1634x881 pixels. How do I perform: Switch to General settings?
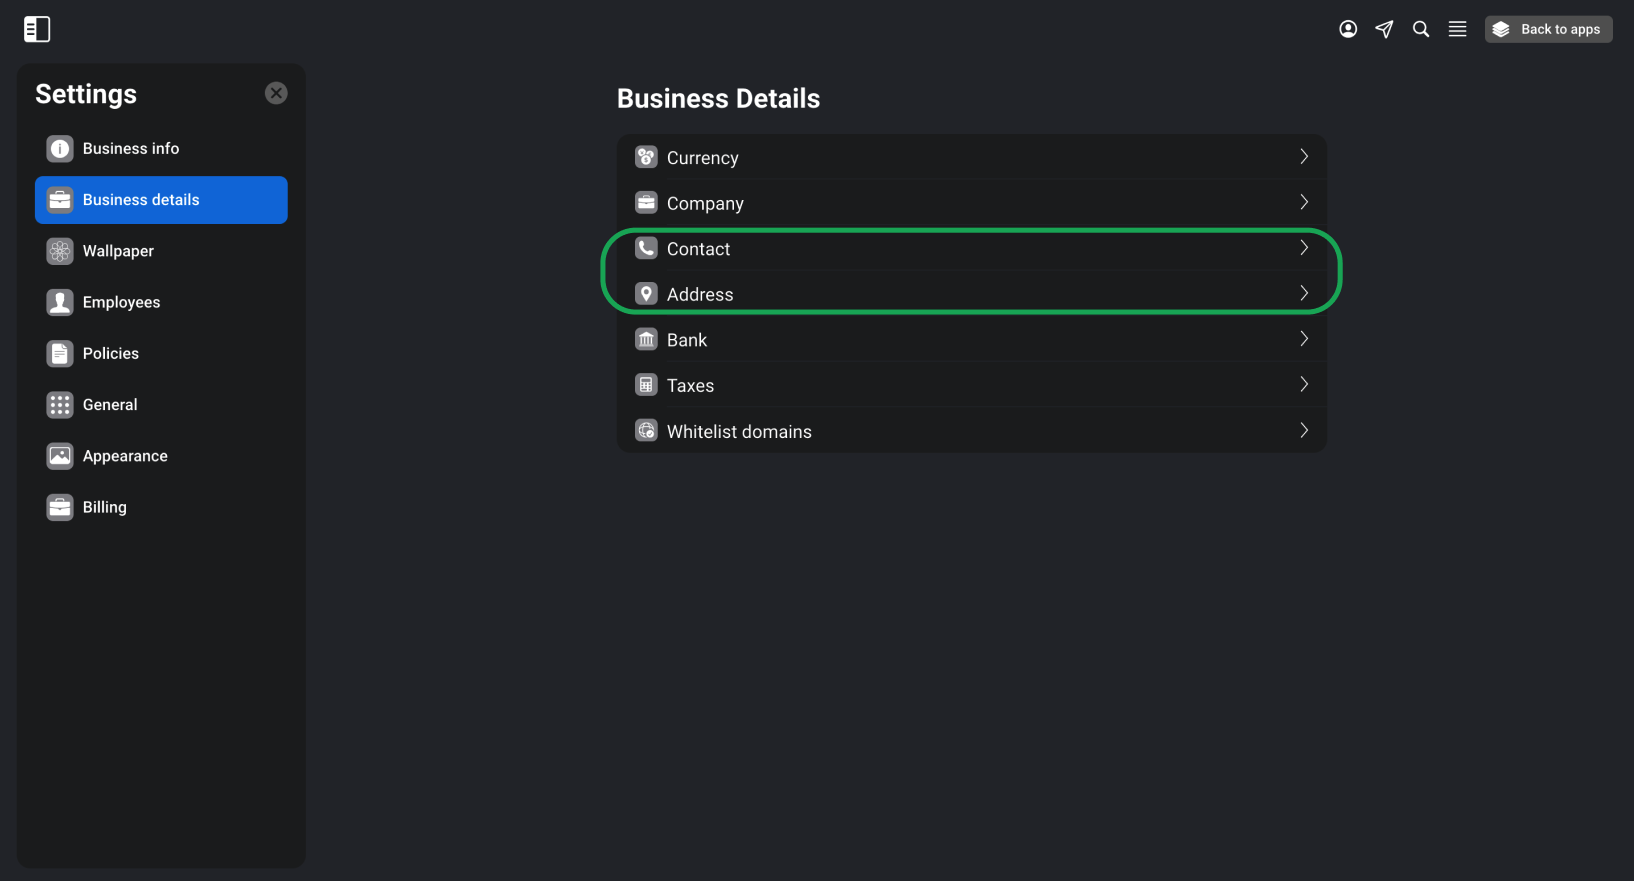(161, 405)
